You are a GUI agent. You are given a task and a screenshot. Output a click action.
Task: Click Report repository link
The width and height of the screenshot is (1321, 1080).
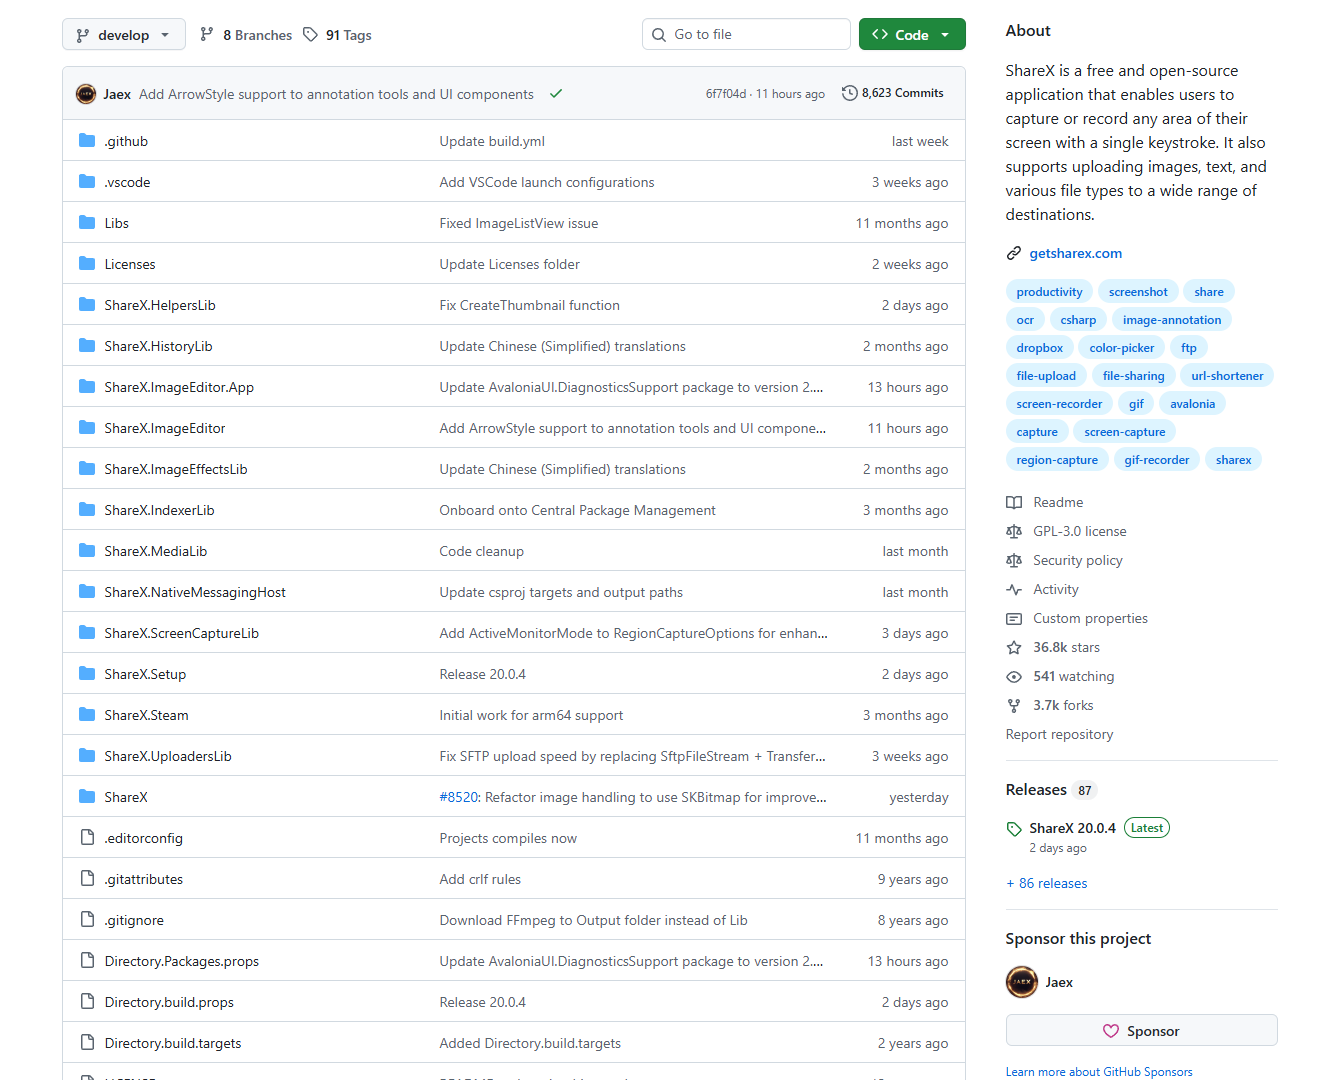[x=1059, y=734]
